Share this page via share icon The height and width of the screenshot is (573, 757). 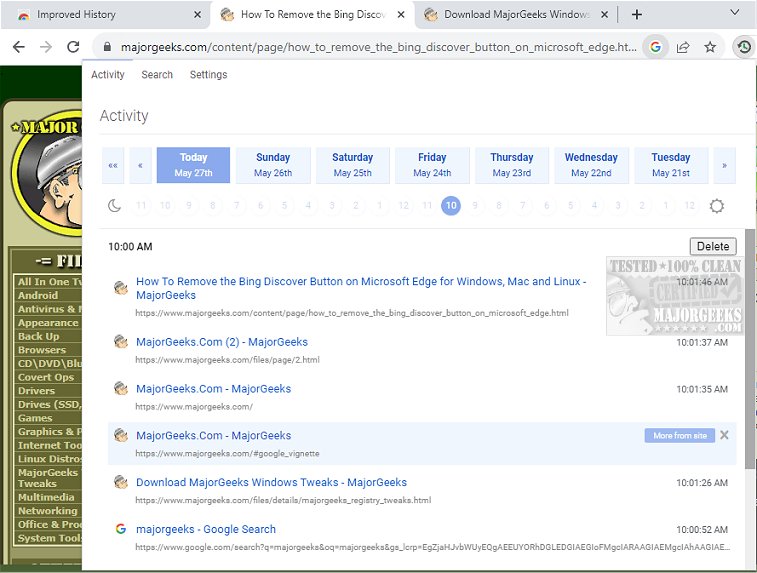(683, 47)
